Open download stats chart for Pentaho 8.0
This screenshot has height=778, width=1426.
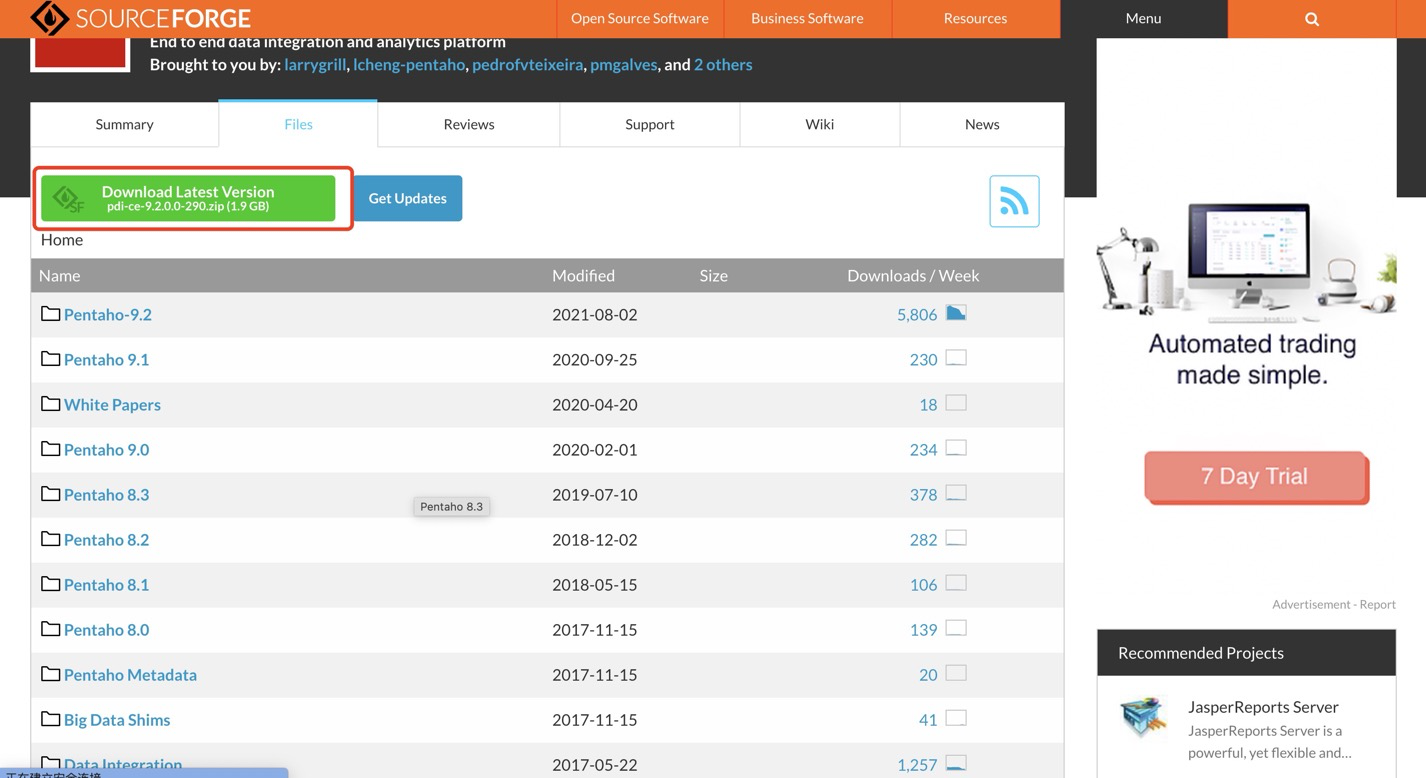[956, 628]
